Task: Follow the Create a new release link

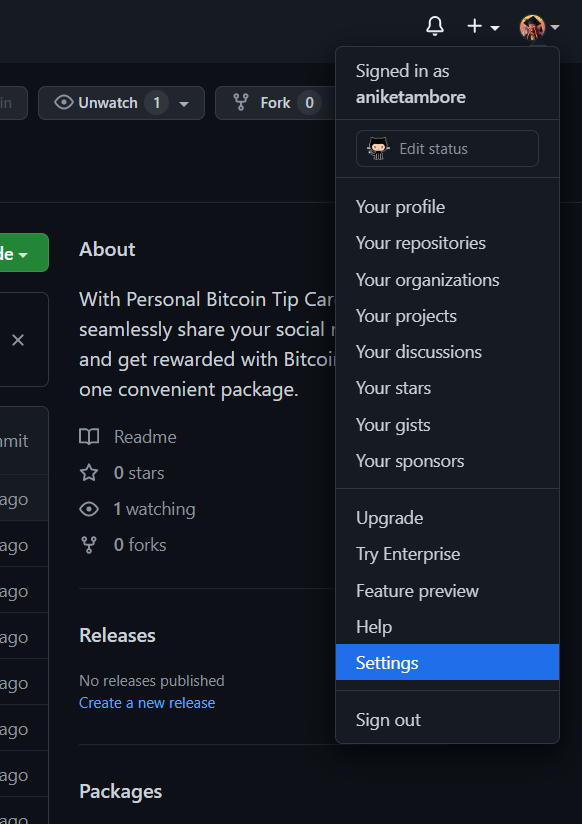Action: click(x=147, y=703)
